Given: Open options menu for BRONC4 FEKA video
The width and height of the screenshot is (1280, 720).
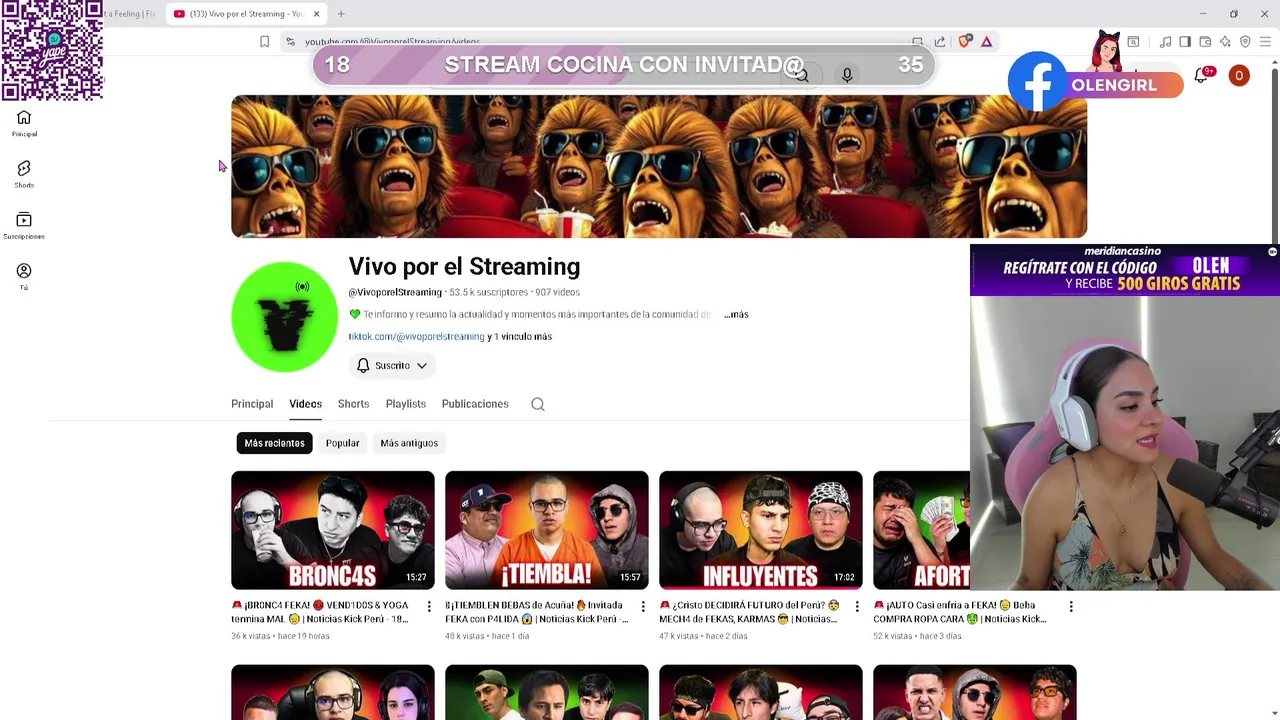Looking at the screenshot, I should [429, 606].
